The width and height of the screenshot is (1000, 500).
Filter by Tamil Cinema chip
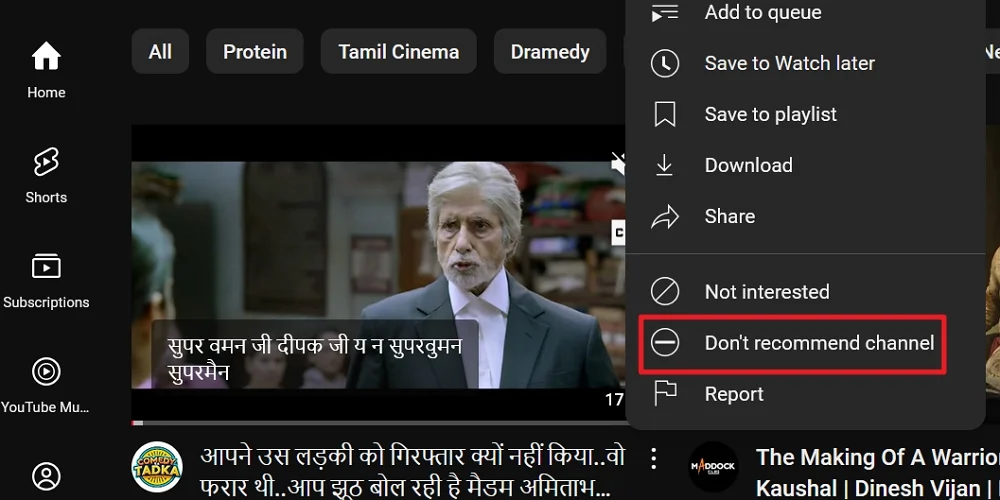(398, 52)
